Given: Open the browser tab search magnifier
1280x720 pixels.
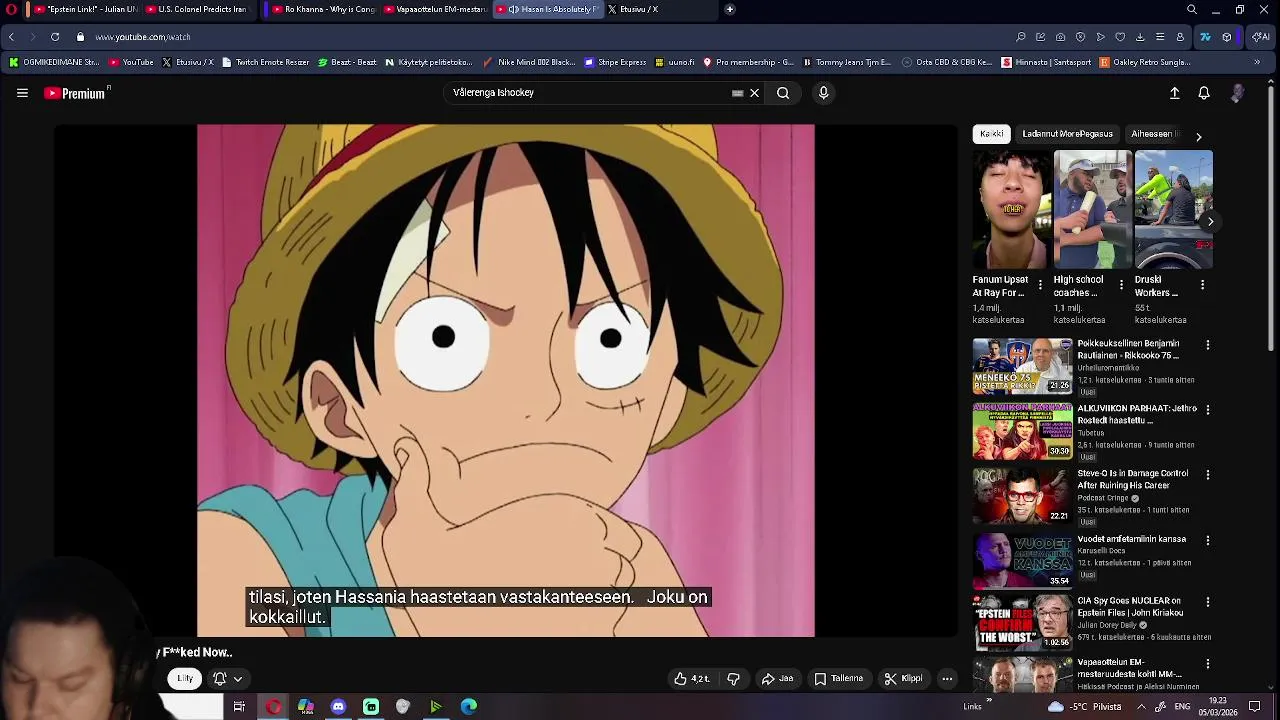Looking at the screenshot, I should click(x=1192, y=9).
